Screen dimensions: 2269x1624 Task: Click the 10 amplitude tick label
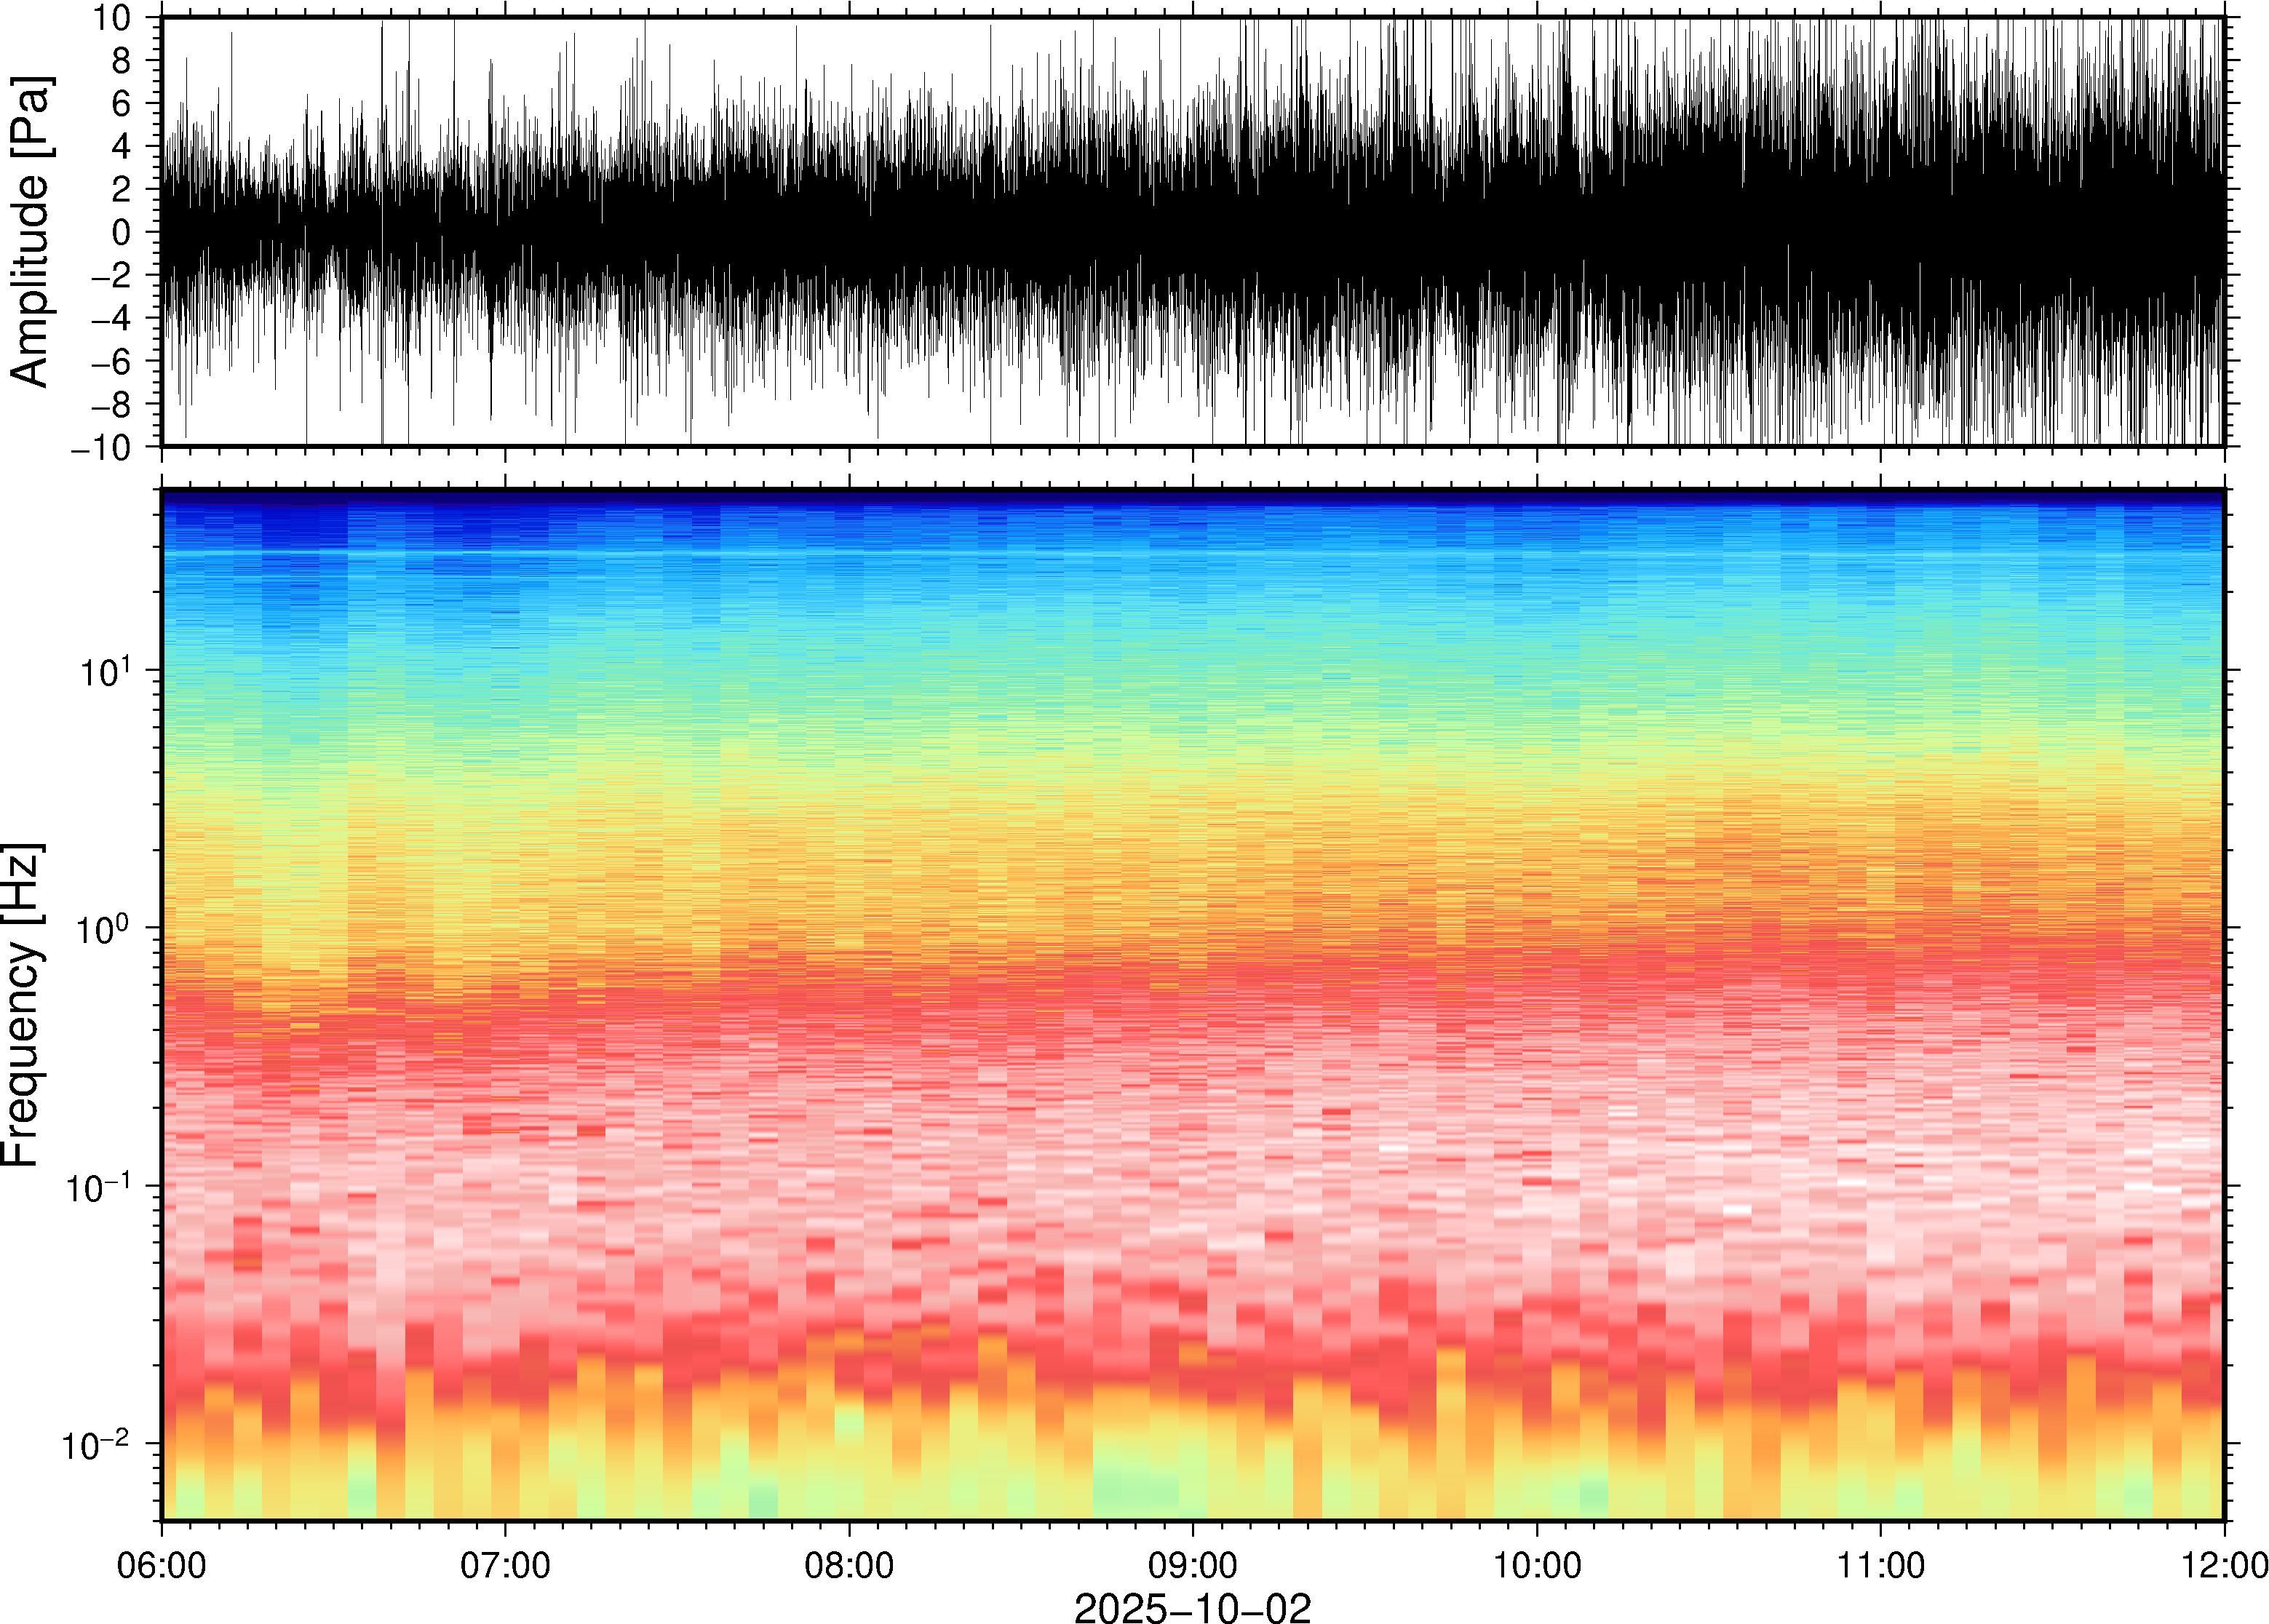[112, 18]
